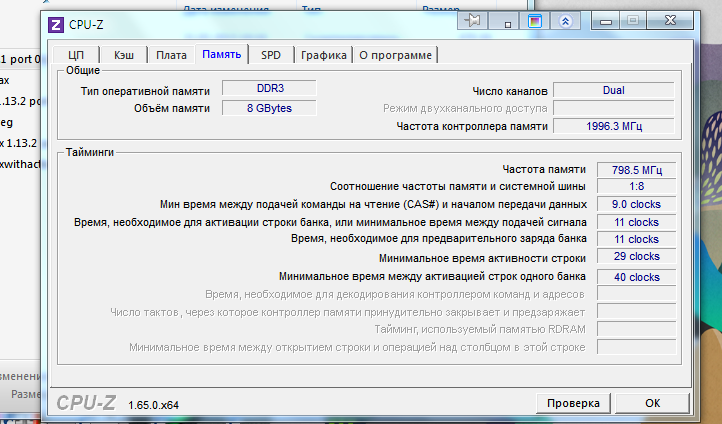Image resolution: width=722 pixels, height=424 pixels.
Task: Click the 29 clocks value
Action: tap(636, 256)
